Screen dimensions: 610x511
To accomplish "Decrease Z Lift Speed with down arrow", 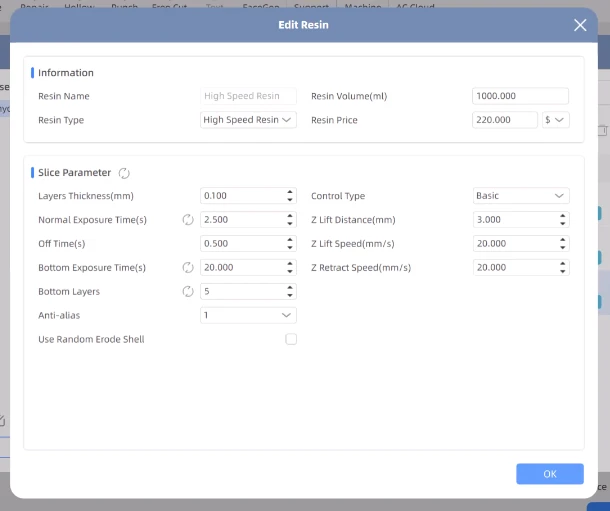I will [563, 248].
